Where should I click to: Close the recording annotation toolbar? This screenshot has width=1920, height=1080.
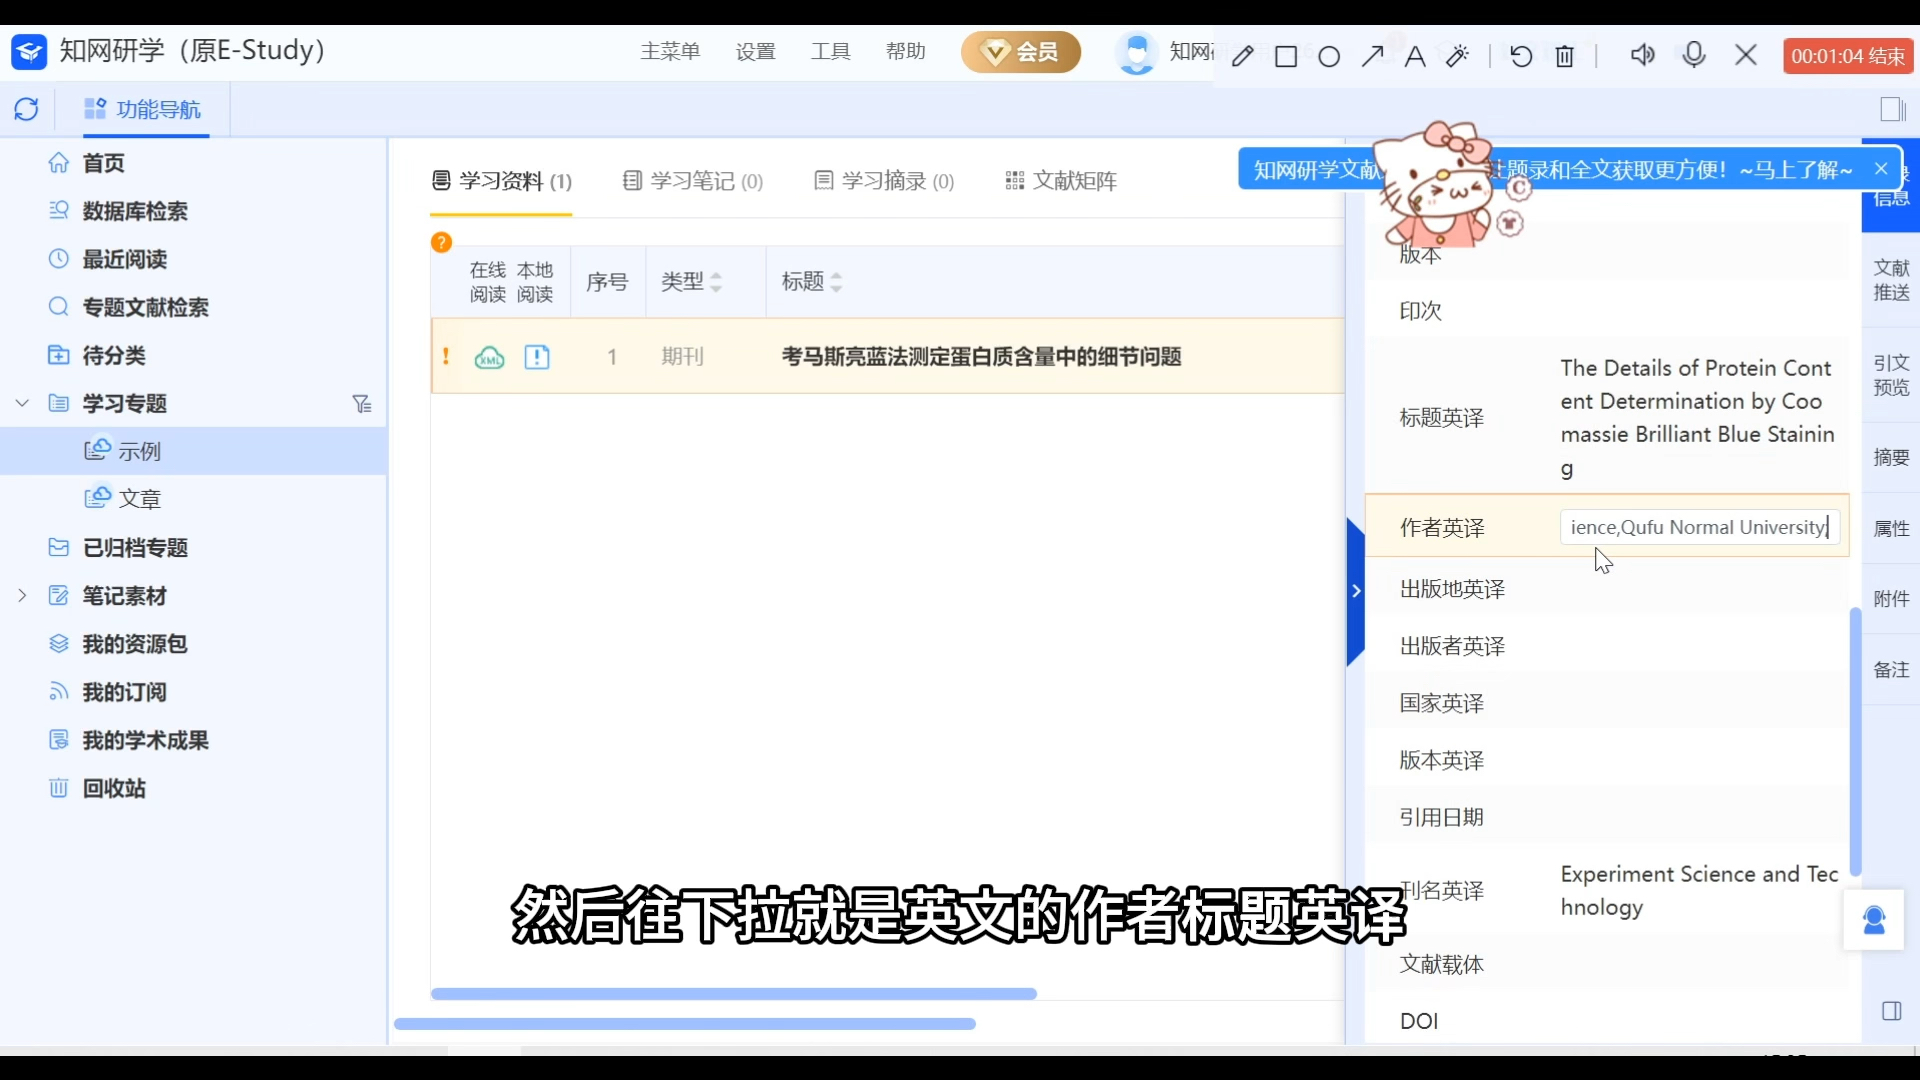(1746, 55)
